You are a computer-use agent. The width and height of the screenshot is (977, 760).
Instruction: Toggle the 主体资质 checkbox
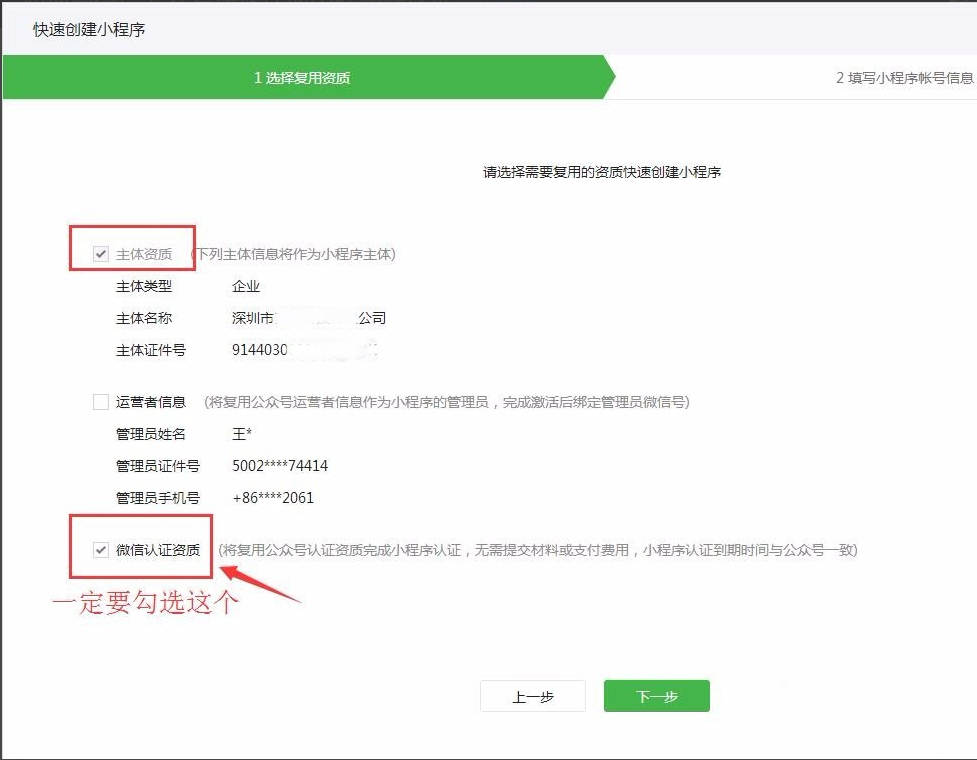click(100, 254)
